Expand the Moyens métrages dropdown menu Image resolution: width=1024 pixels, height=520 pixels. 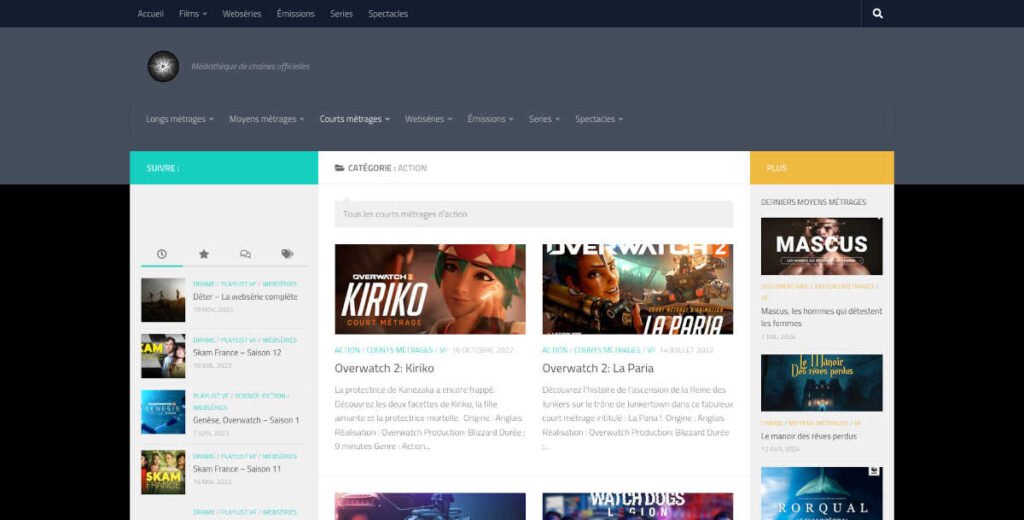pos(266,119)
